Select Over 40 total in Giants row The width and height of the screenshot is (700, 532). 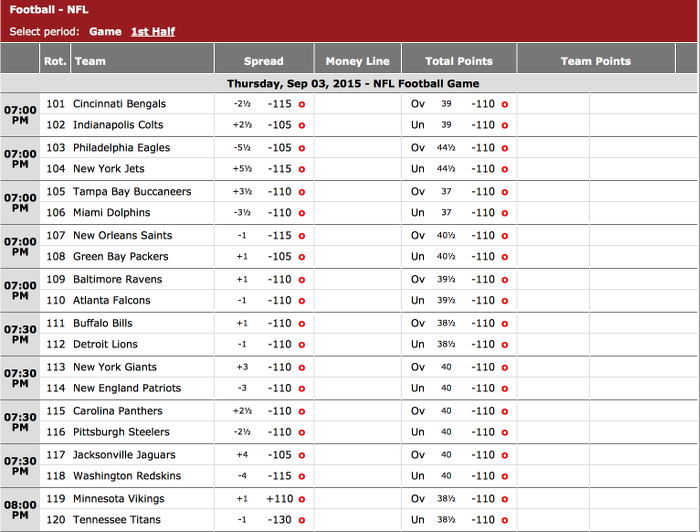click(504, 368)
